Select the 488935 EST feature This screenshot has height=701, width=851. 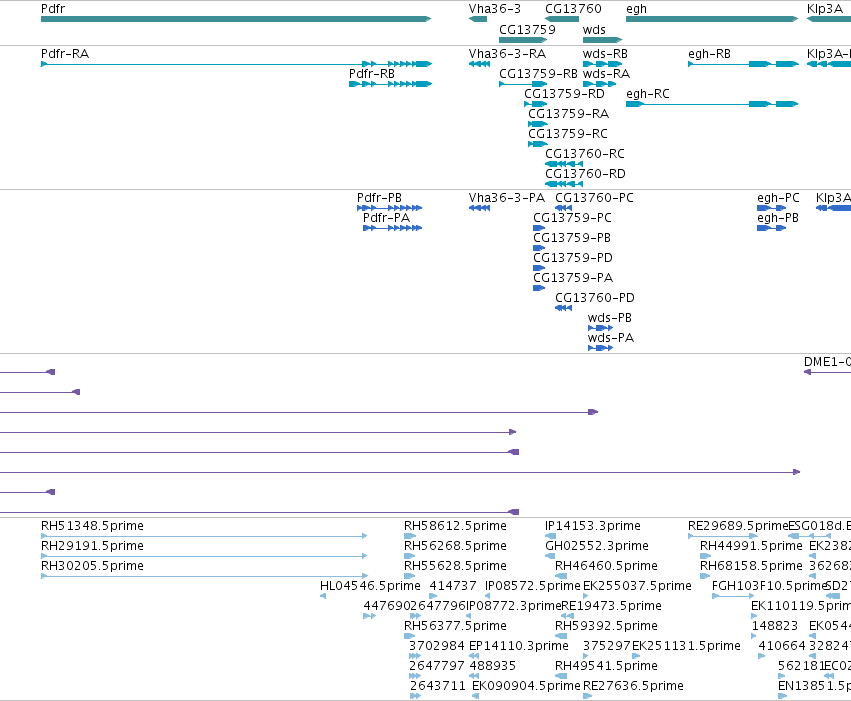pos(474,676)
